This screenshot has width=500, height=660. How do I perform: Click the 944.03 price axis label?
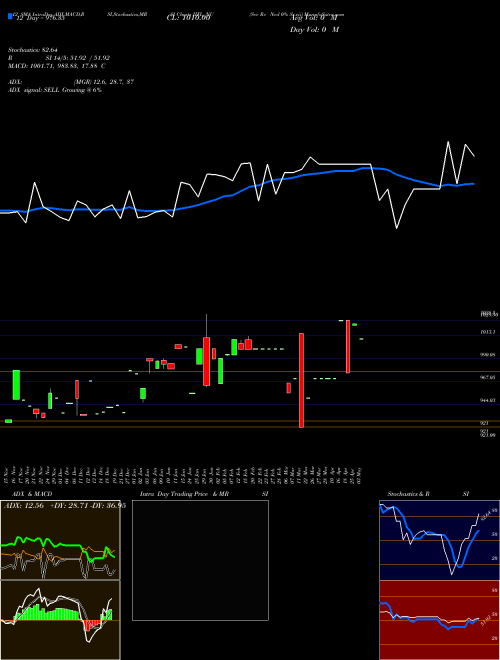(488, 401)
